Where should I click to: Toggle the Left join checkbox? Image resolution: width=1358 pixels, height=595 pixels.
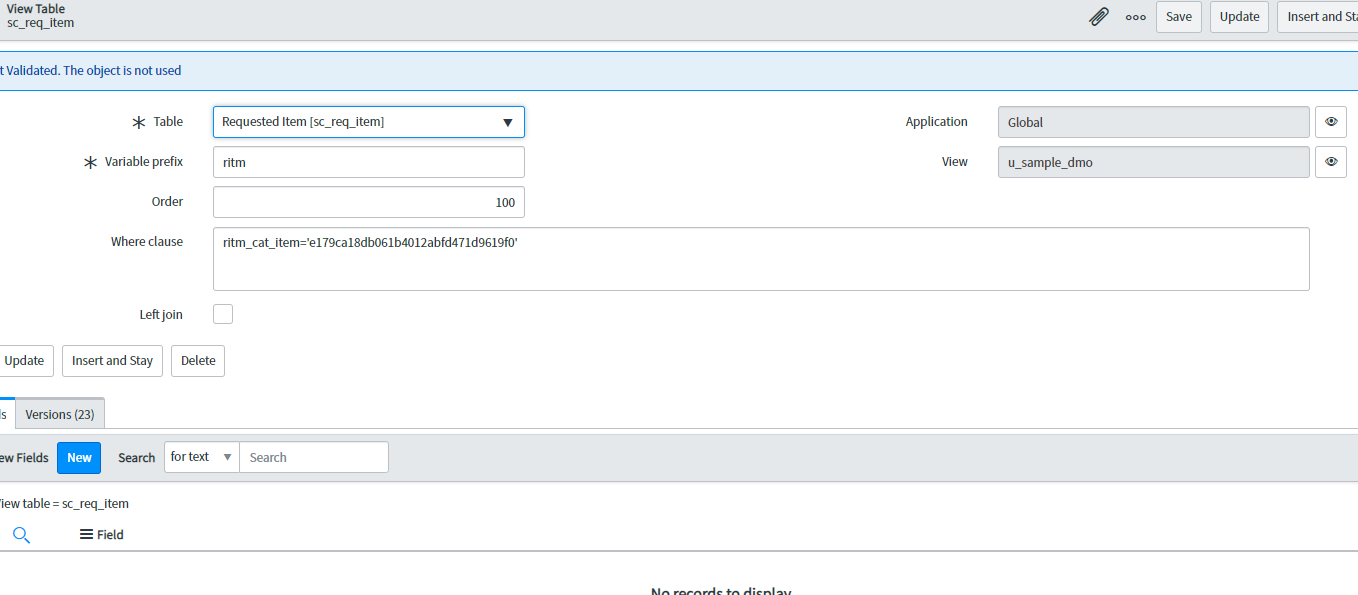click(223, 314)
